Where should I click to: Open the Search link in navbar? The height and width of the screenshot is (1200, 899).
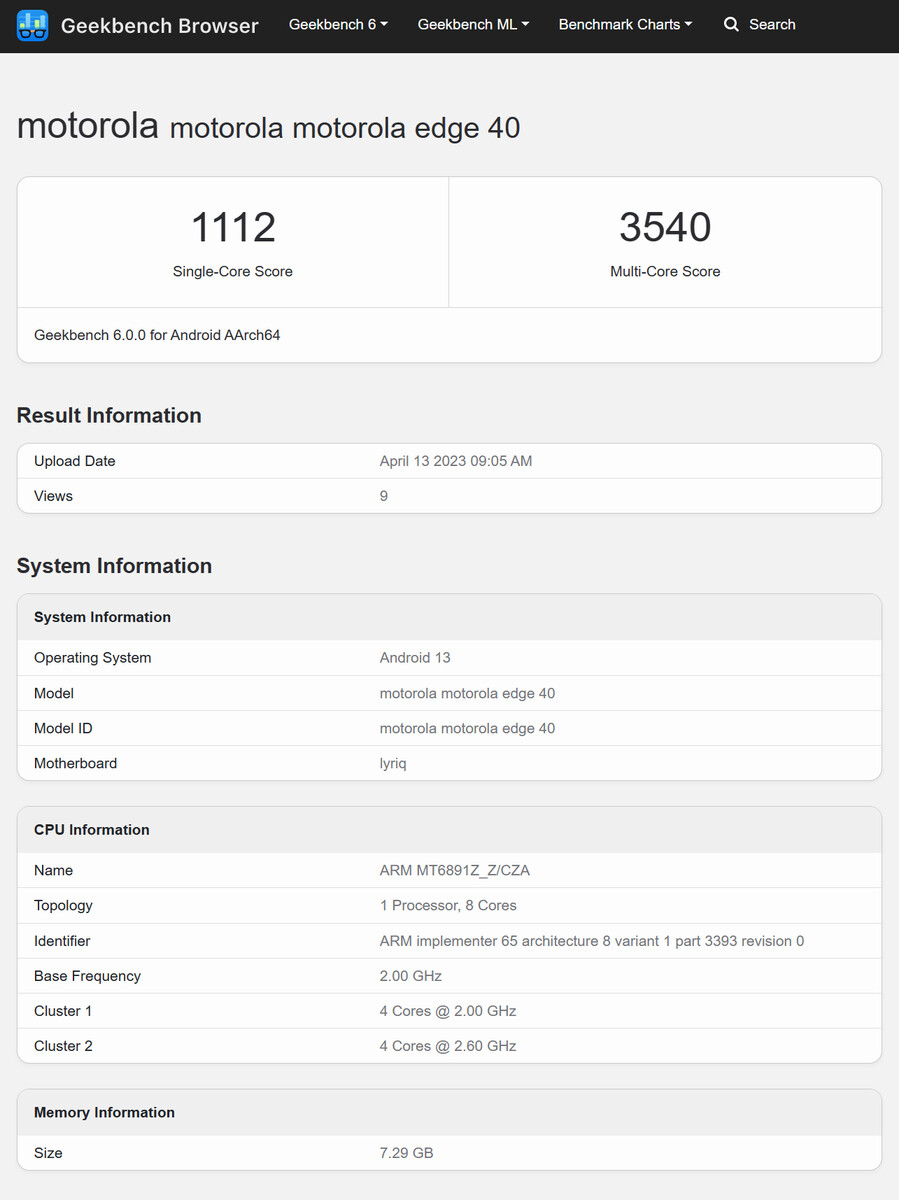(x=760, y=24)
